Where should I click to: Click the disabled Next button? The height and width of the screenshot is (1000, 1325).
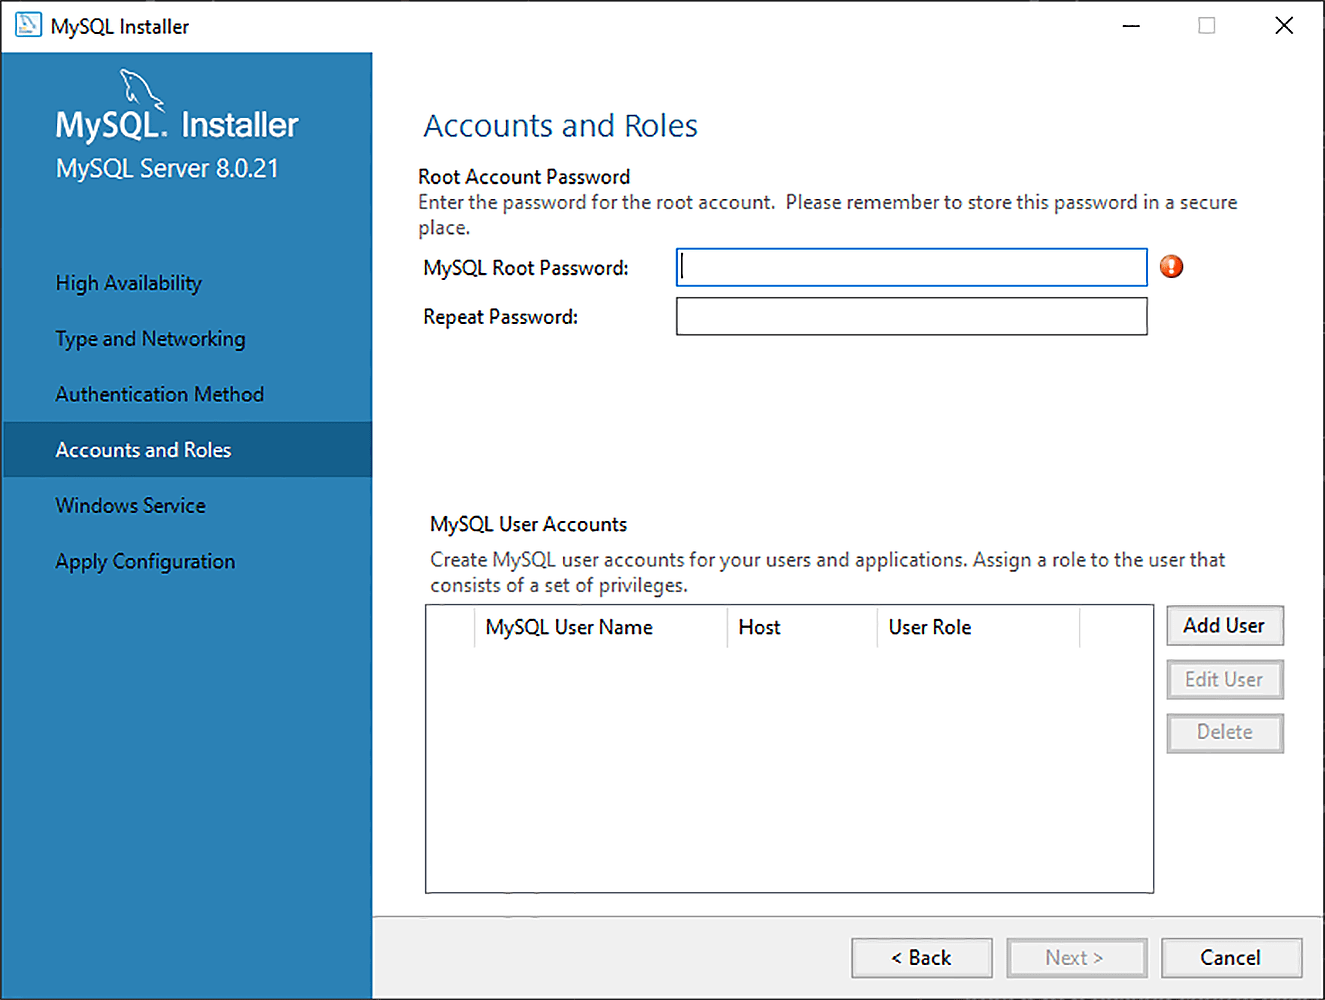coord(1076,957)
